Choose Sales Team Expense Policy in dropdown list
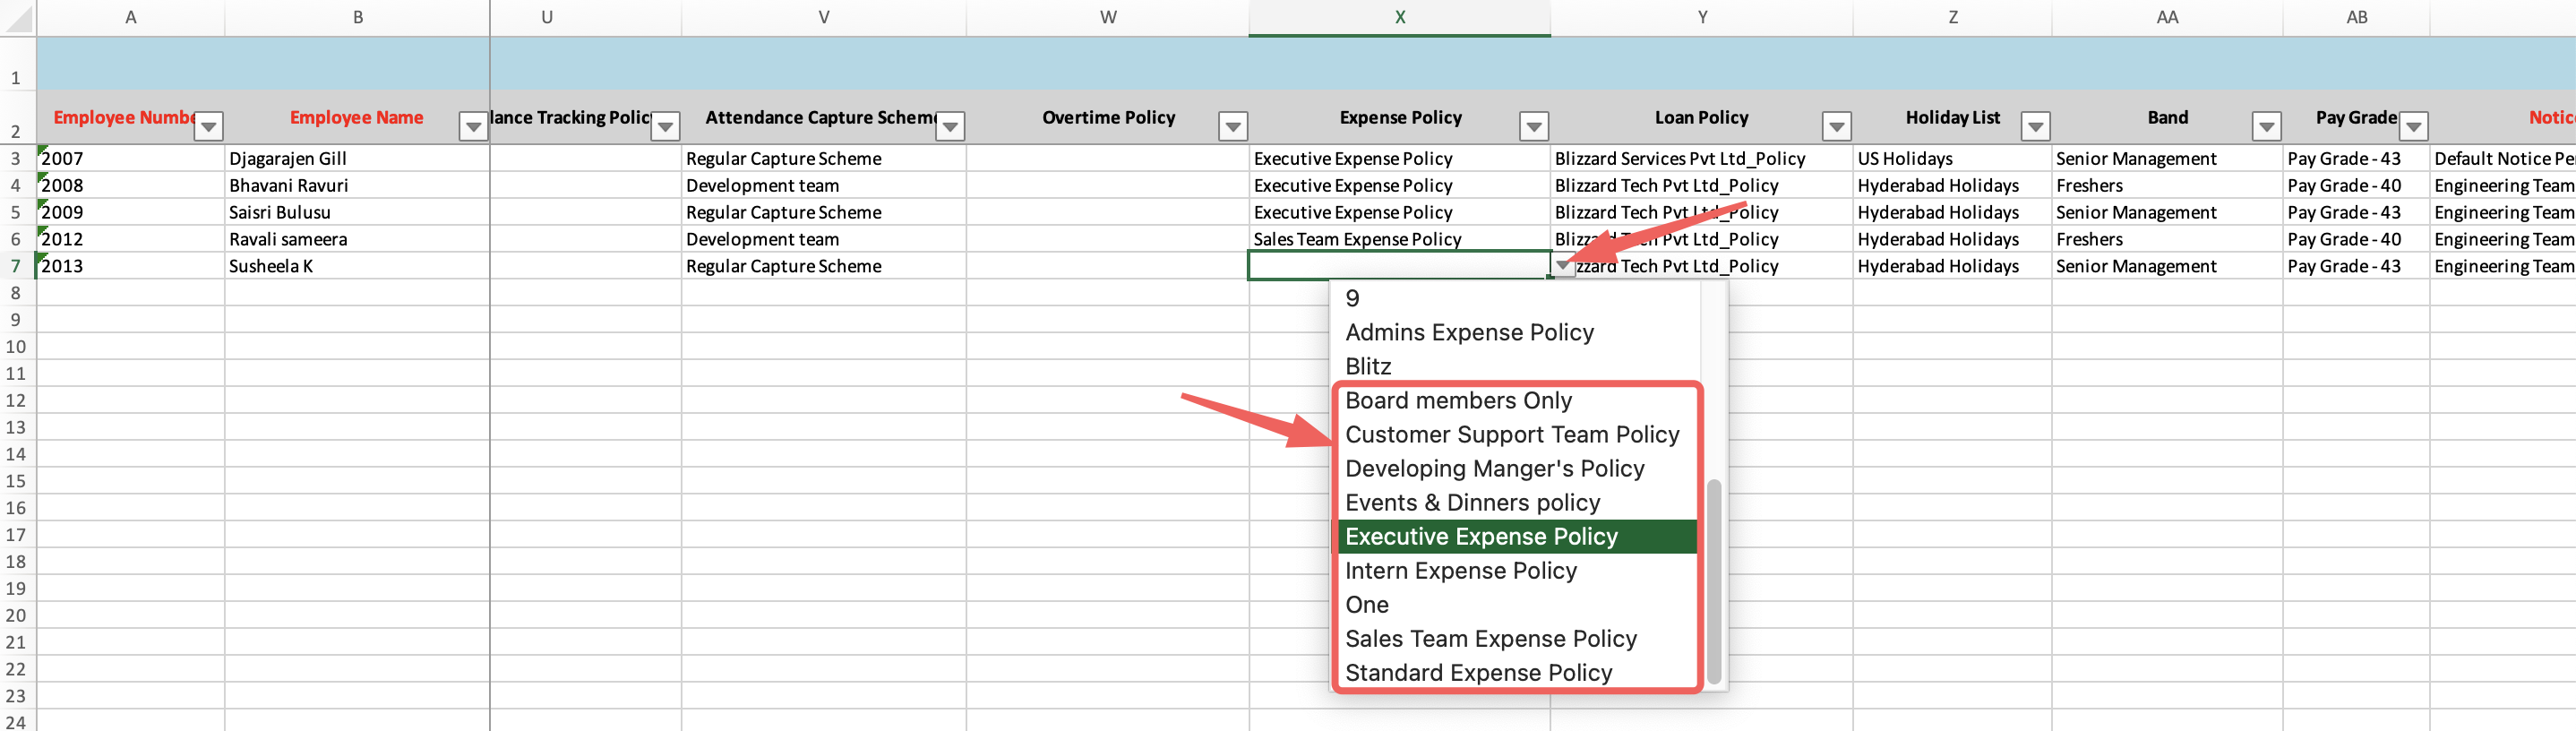 pos(1490,639)
